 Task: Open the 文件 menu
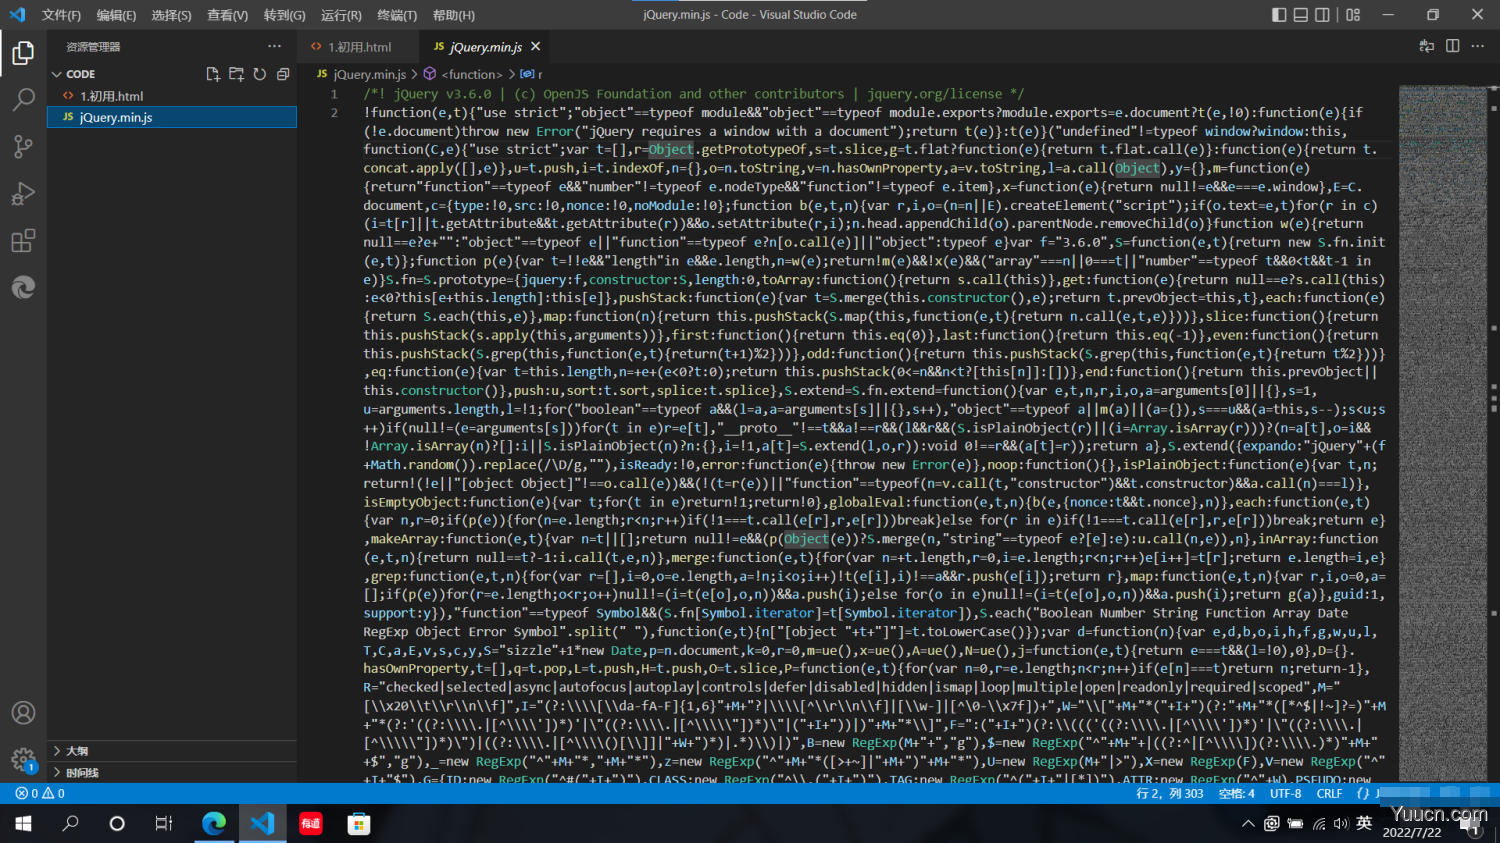(60, 14)
